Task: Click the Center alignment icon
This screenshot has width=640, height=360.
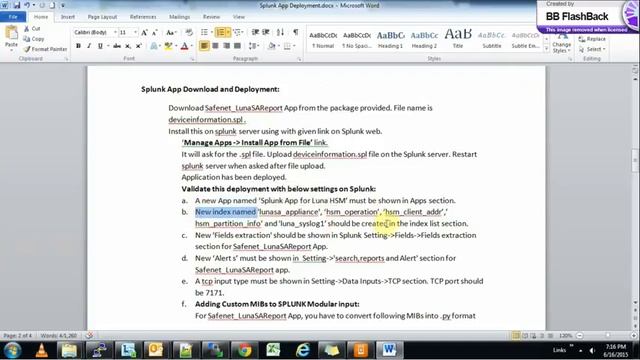Action: (x=215, y=46)
